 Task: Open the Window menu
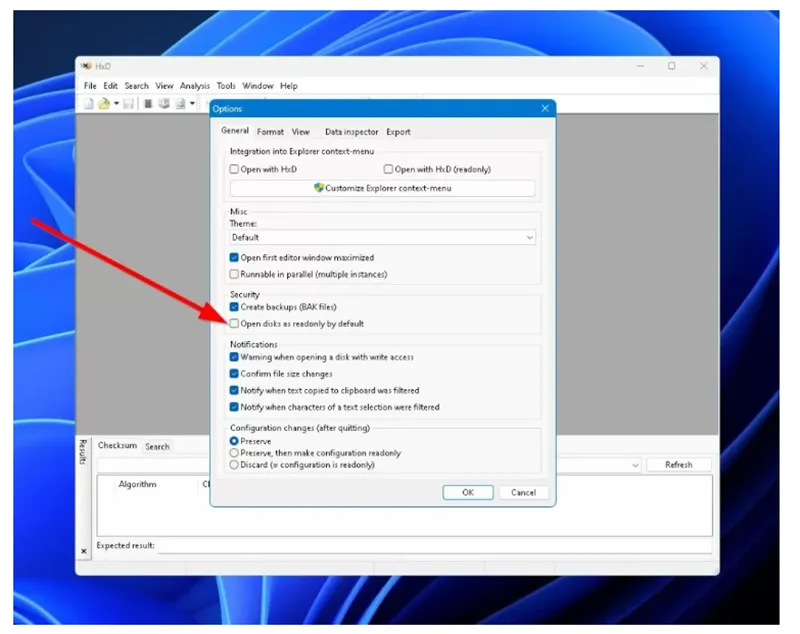[x=258, y=86]
